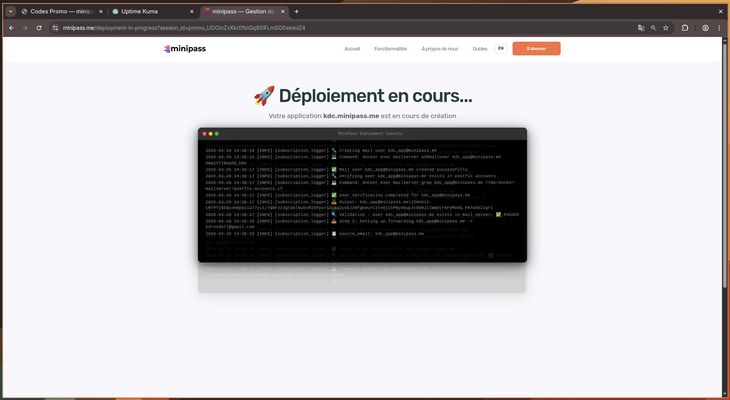Screen dimensions: 730x400
Task: Open a new browser tab
Action: 297,12
